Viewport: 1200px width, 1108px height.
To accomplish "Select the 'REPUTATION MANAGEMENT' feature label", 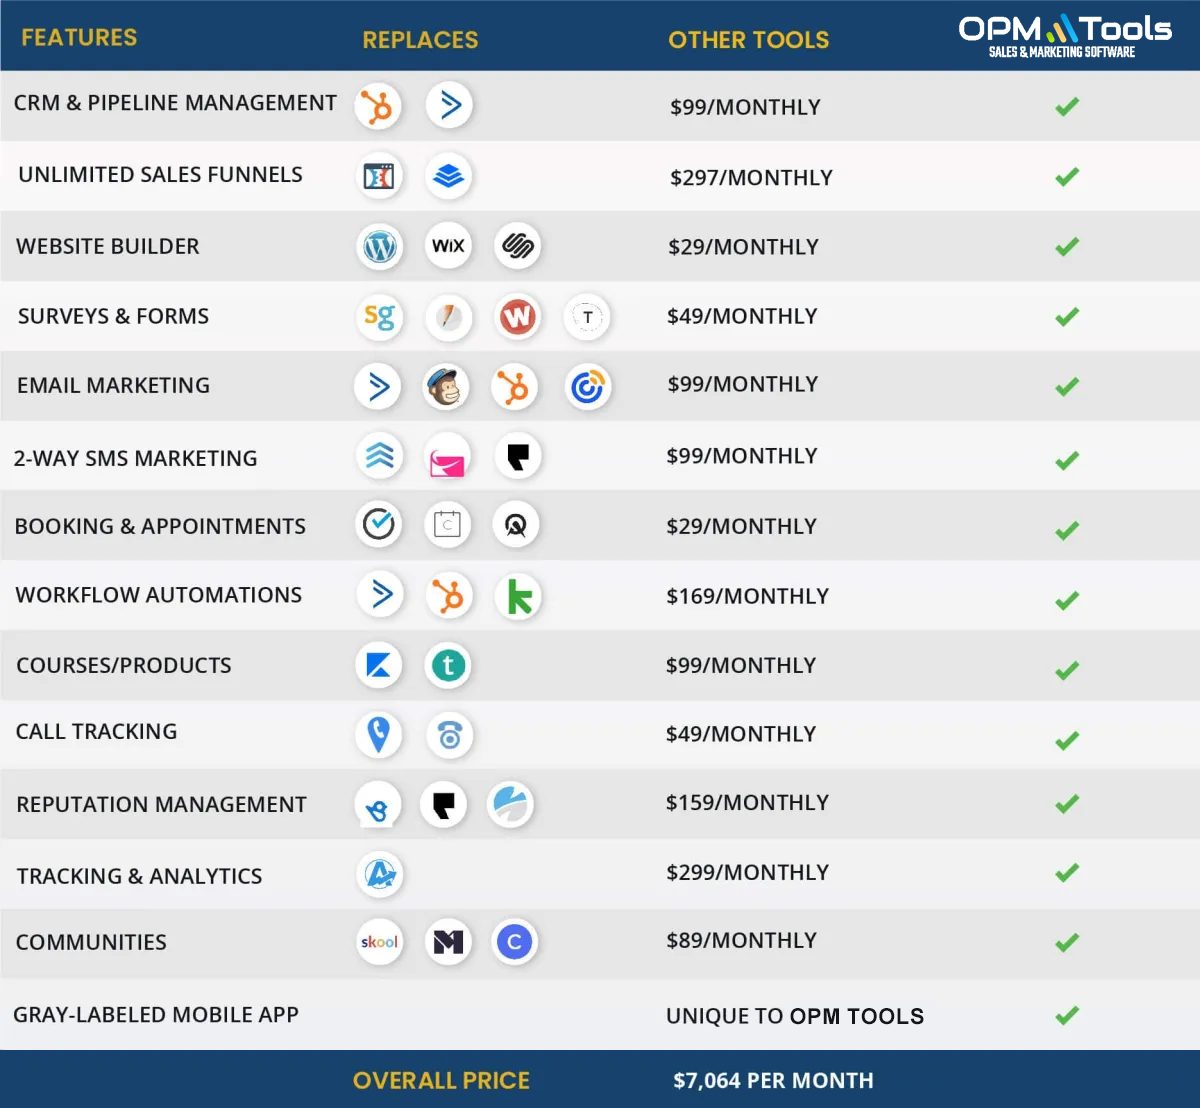I will (161, 804).
